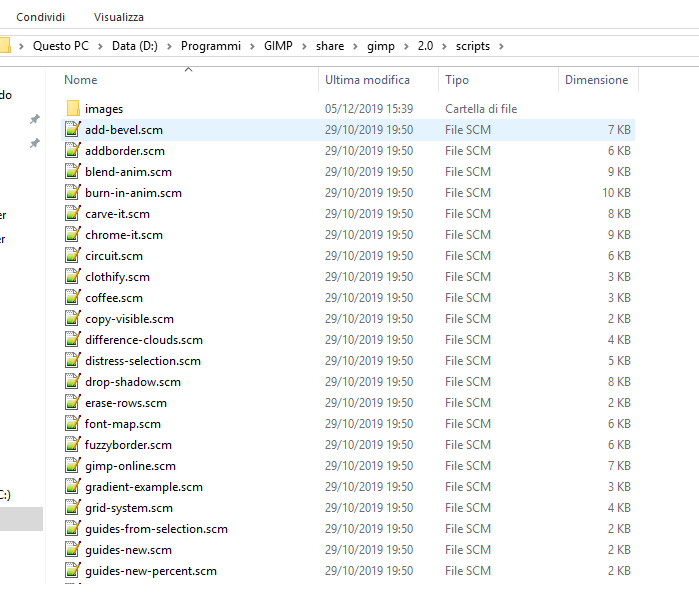
Task: Select the gimp-online.scm file icon
Action: (x=73, y=465)
